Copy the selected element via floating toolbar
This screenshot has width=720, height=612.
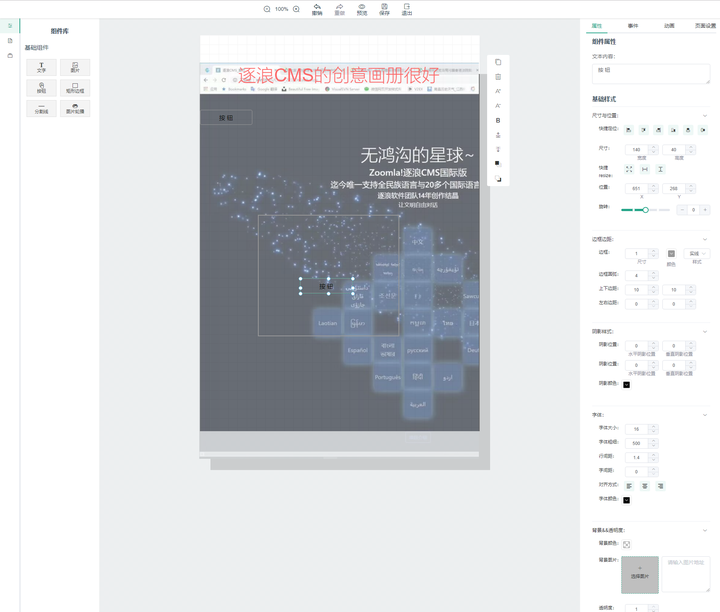[x=498, y=62]
